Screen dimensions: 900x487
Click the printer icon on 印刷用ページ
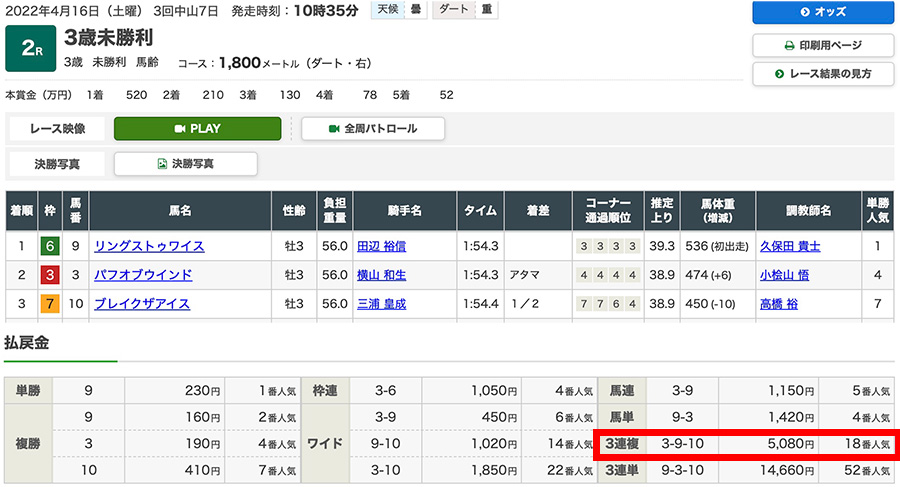(x=790, y=45)
